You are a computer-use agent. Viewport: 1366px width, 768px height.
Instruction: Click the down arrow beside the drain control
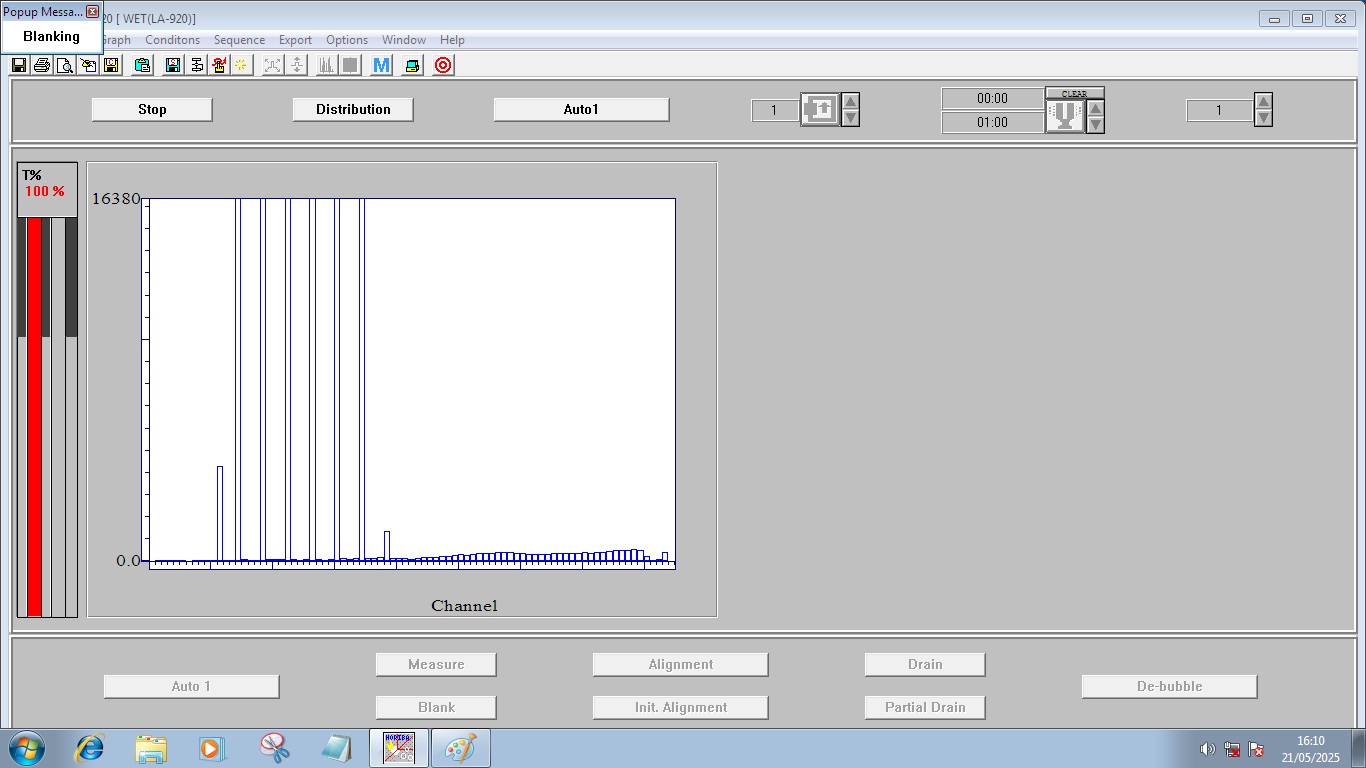pyautogui.click(x=1096, y=125)
